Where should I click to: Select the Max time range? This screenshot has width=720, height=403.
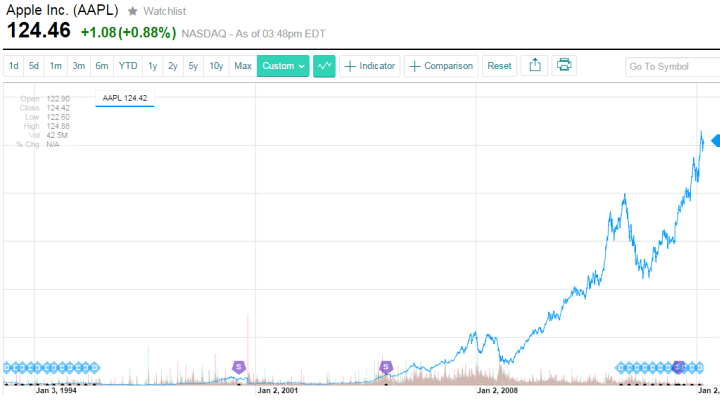click(242, 66)
